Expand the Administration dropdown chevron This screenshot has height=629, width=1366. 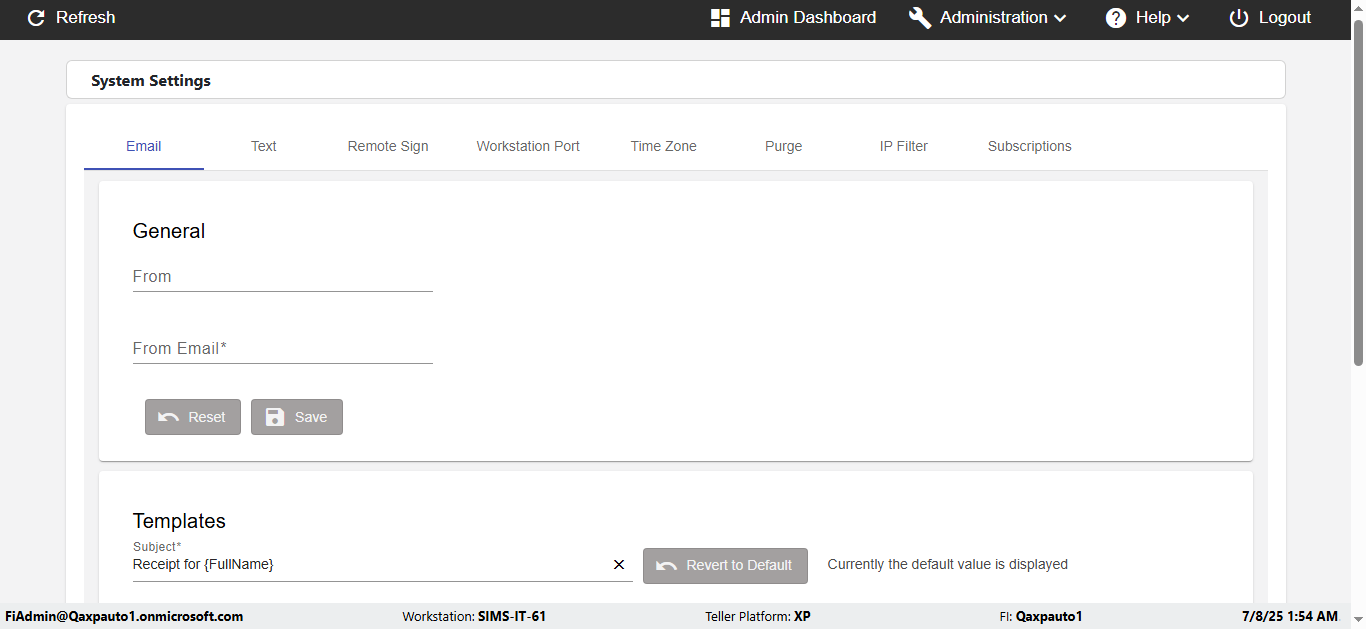click(x=1061, y=18)
